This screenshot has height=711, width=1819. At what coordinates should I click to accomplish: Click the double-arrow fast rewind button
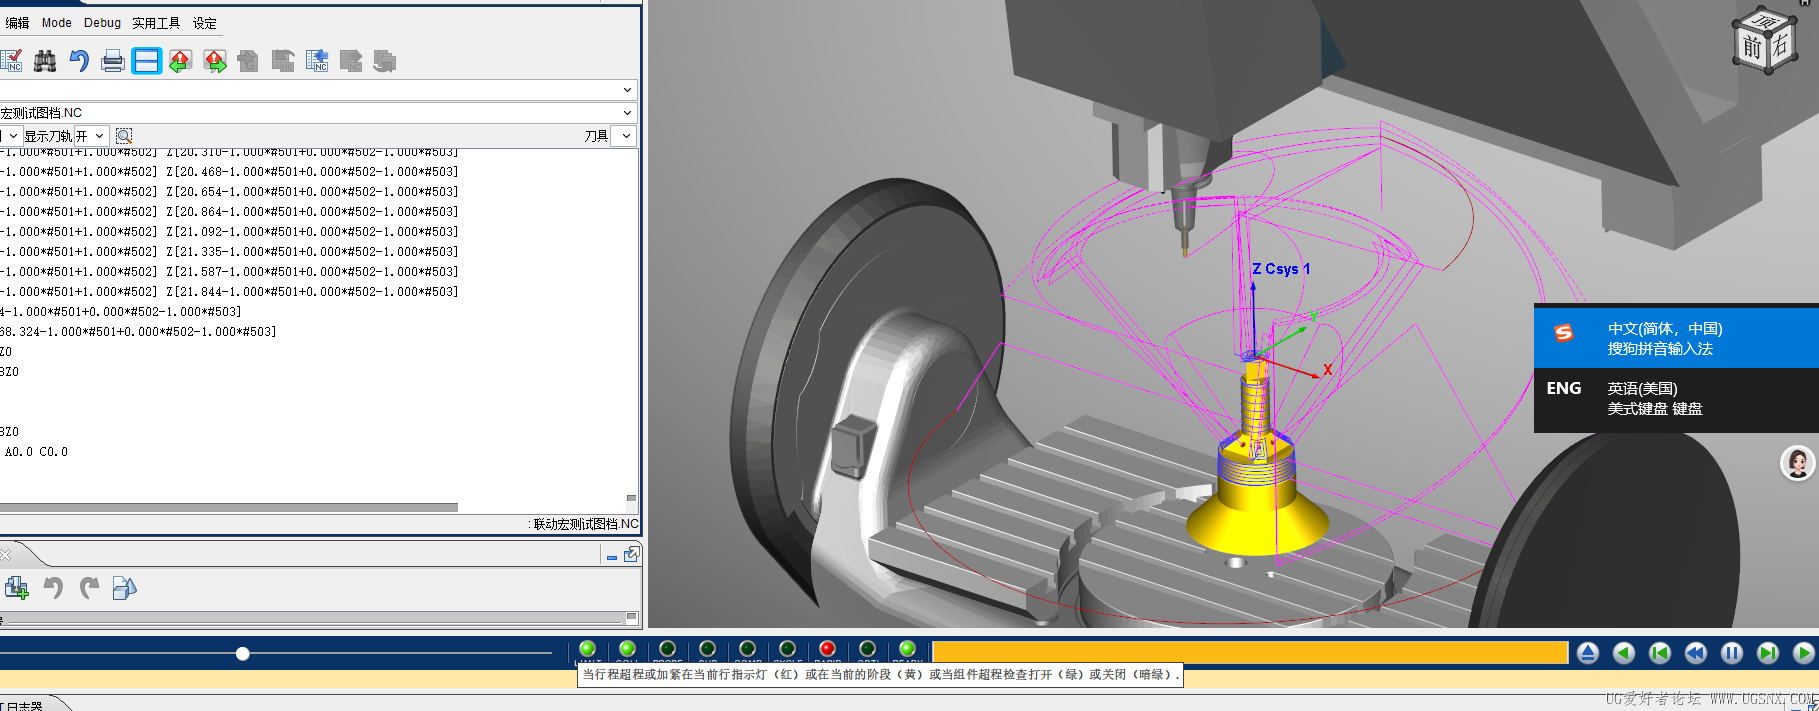(1696, 653)
